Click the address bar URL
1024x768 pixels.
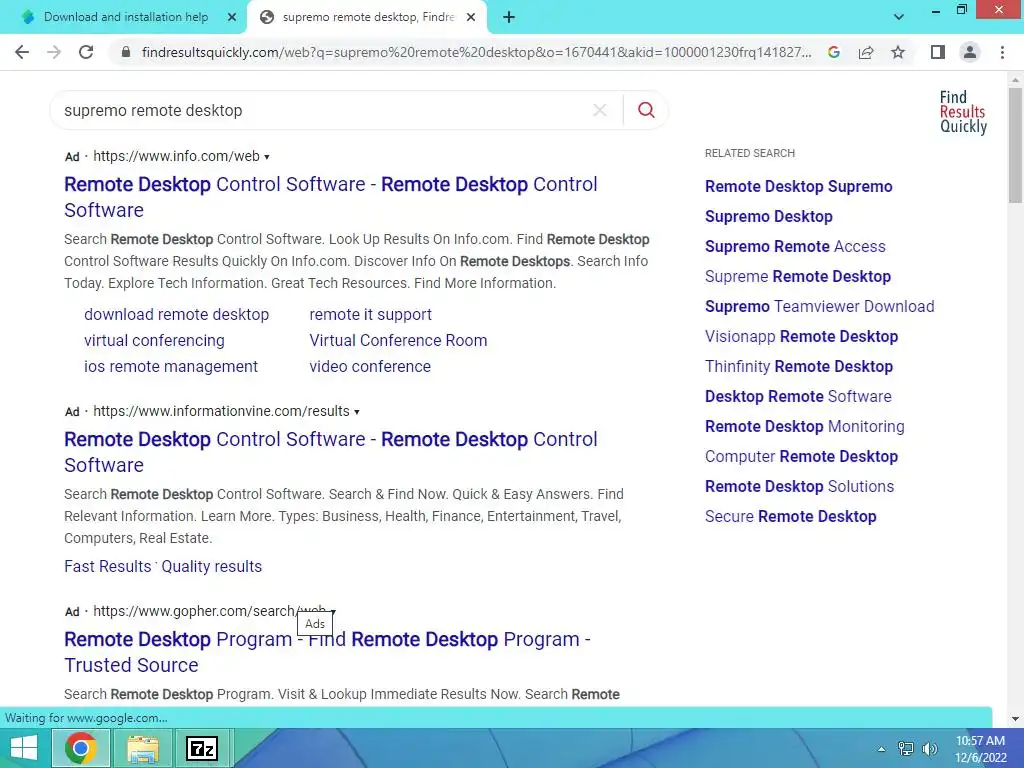(x=476, y=52)
